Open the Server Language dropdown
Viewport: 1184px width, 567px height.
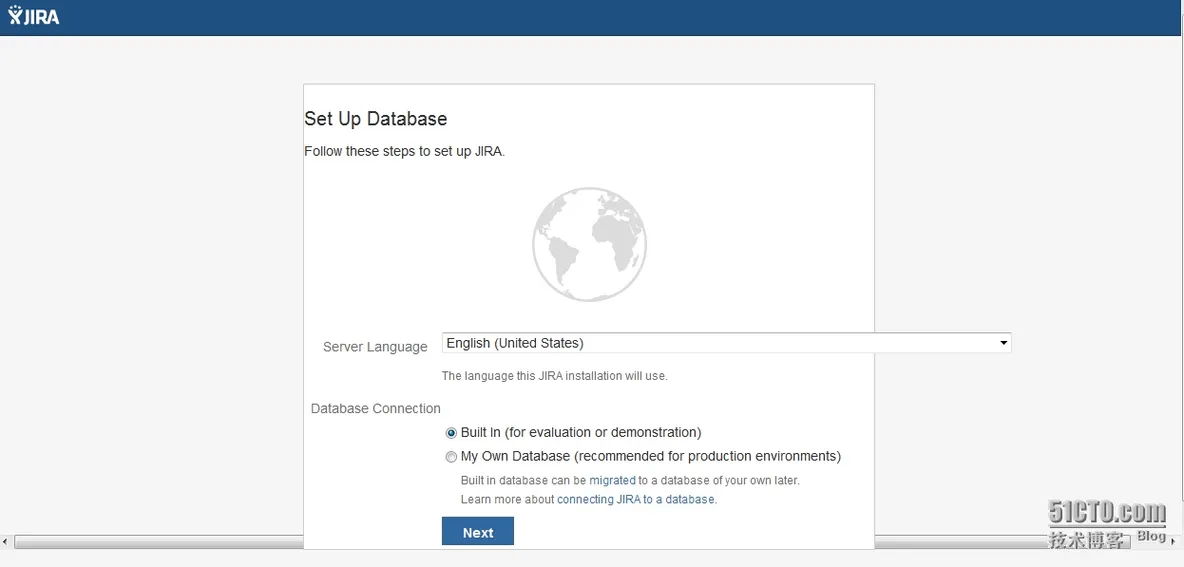(726, 344)
